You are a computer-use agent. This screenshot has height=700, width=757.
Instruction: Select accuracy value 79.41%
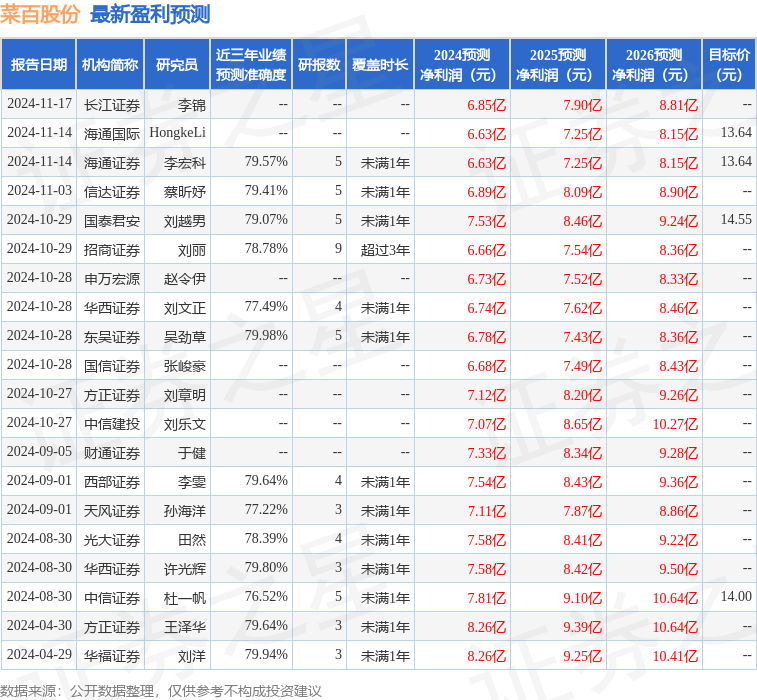pos(266,190)
